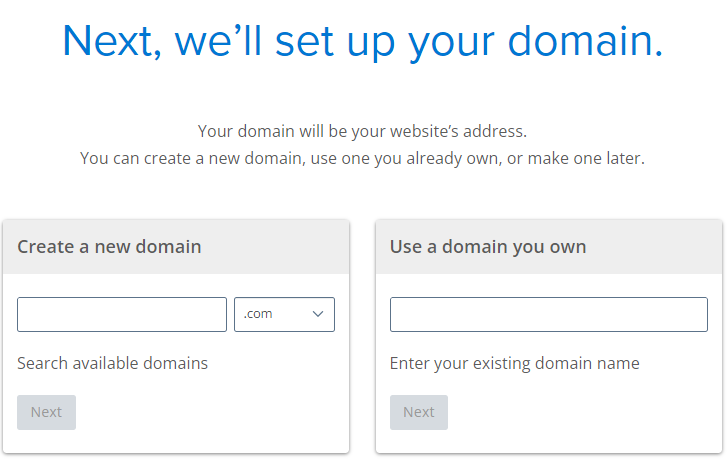728x466 pixels.
Task: Click the 'Search available domains' label
Action: [112, 363]
